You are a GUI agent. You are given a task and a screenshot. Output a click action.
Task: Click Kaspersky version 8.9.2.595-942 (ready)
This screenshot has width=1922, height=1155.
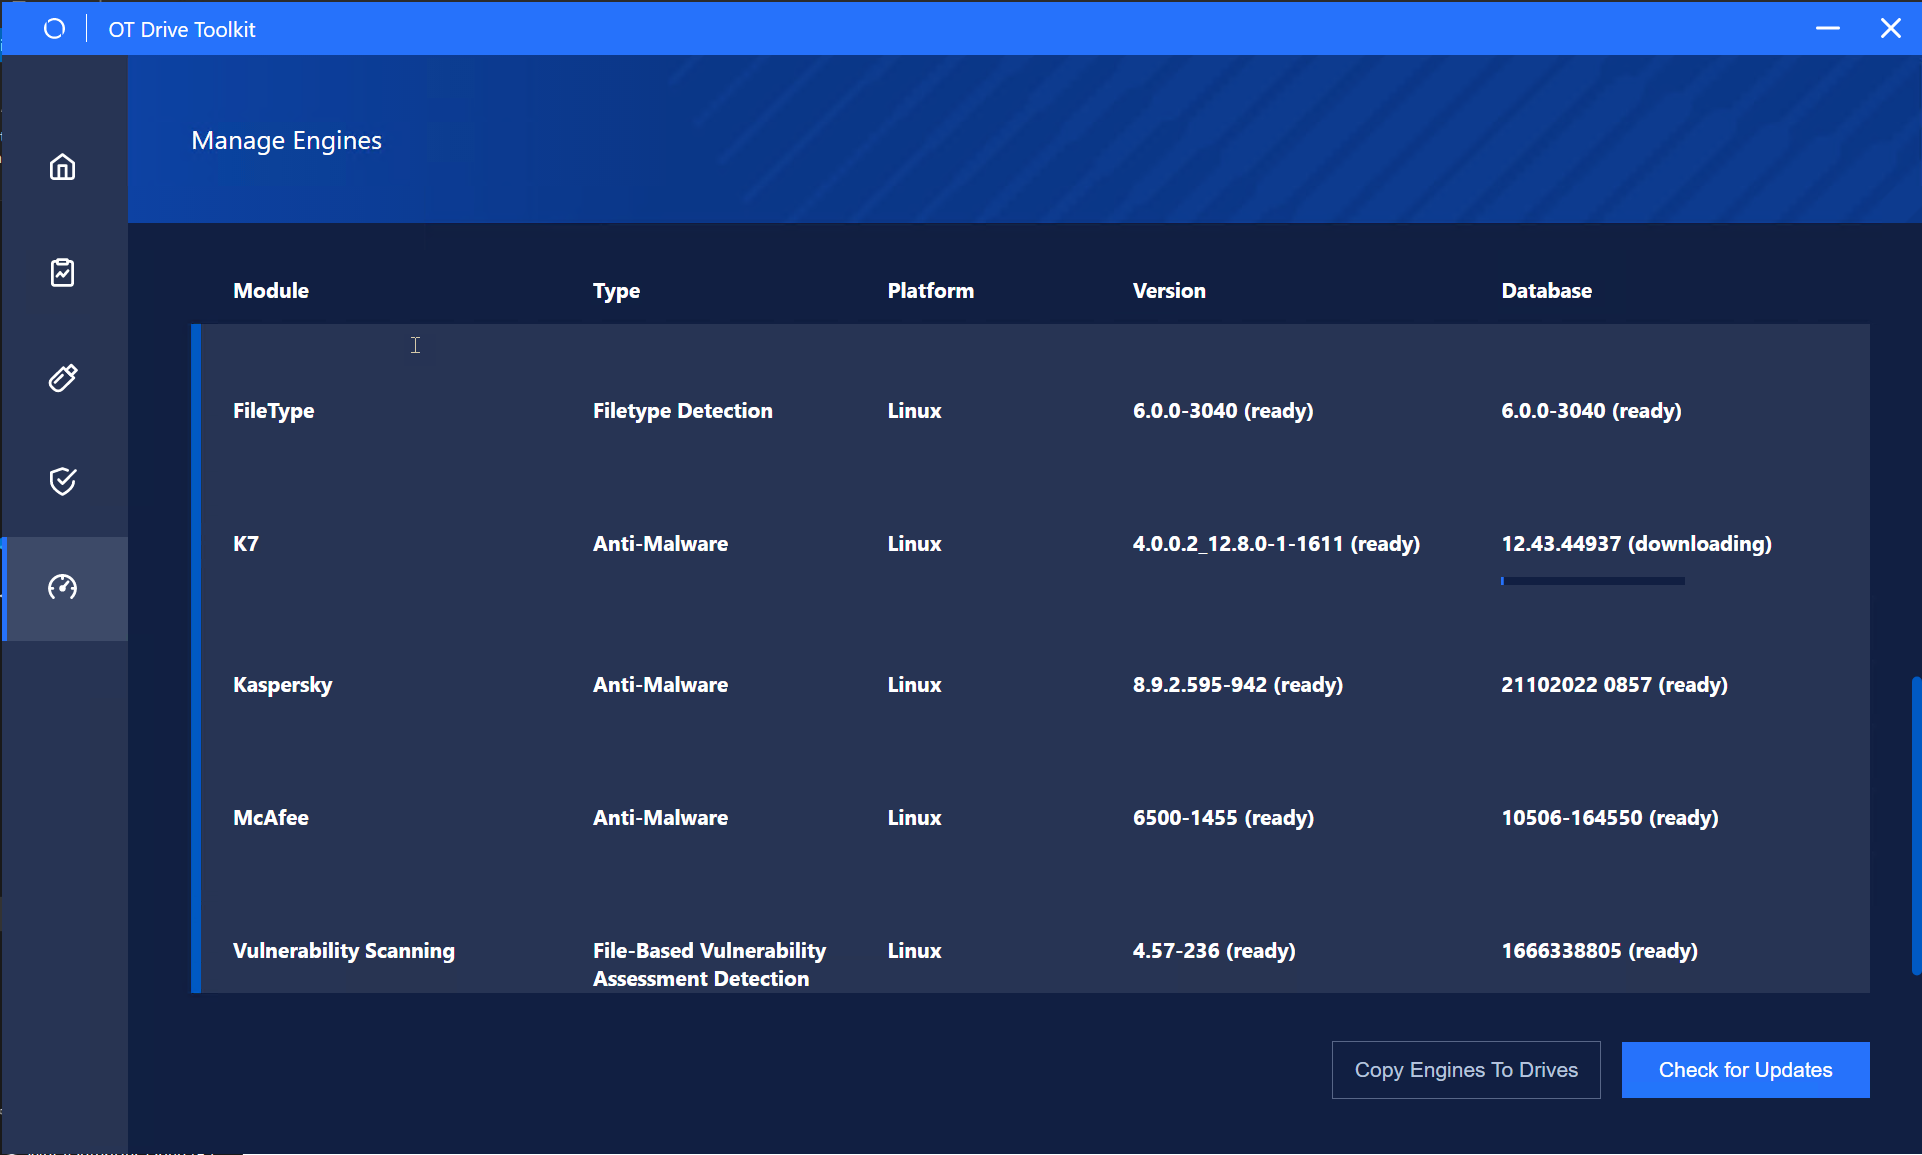click(x=1237, y=685)
